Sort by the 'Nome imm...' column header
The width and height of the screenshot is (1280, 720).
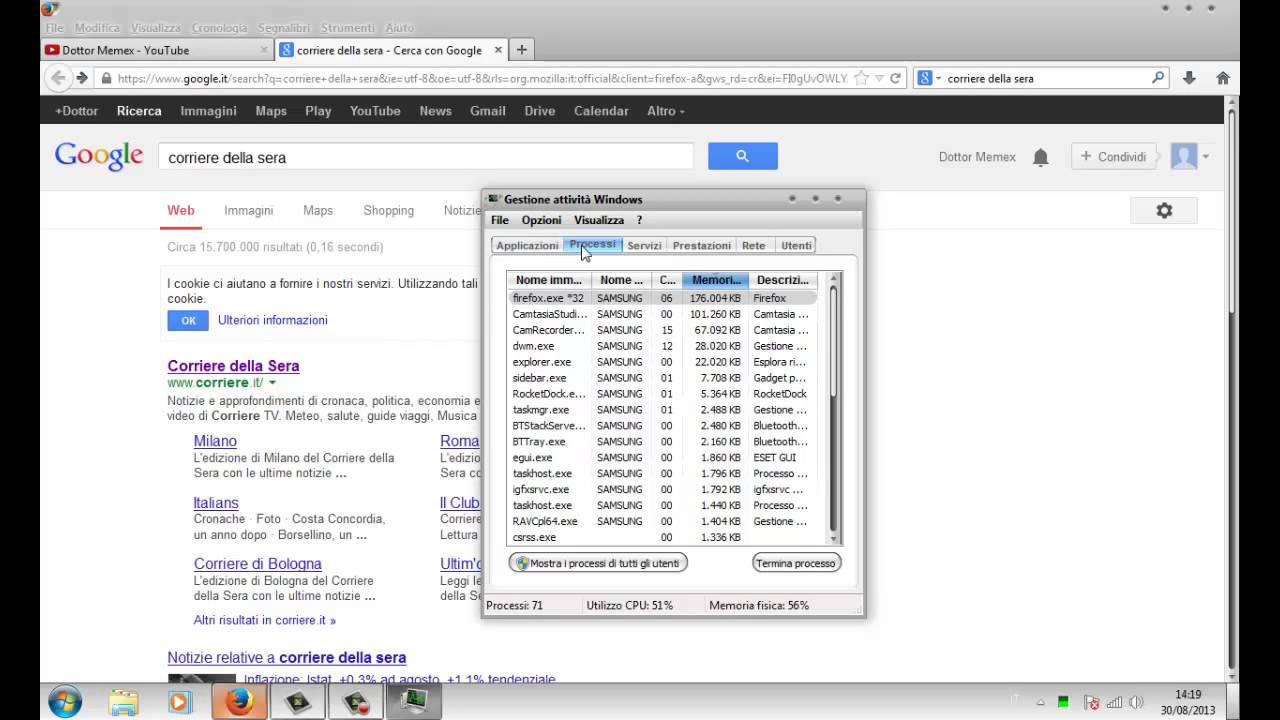point(549,280)
